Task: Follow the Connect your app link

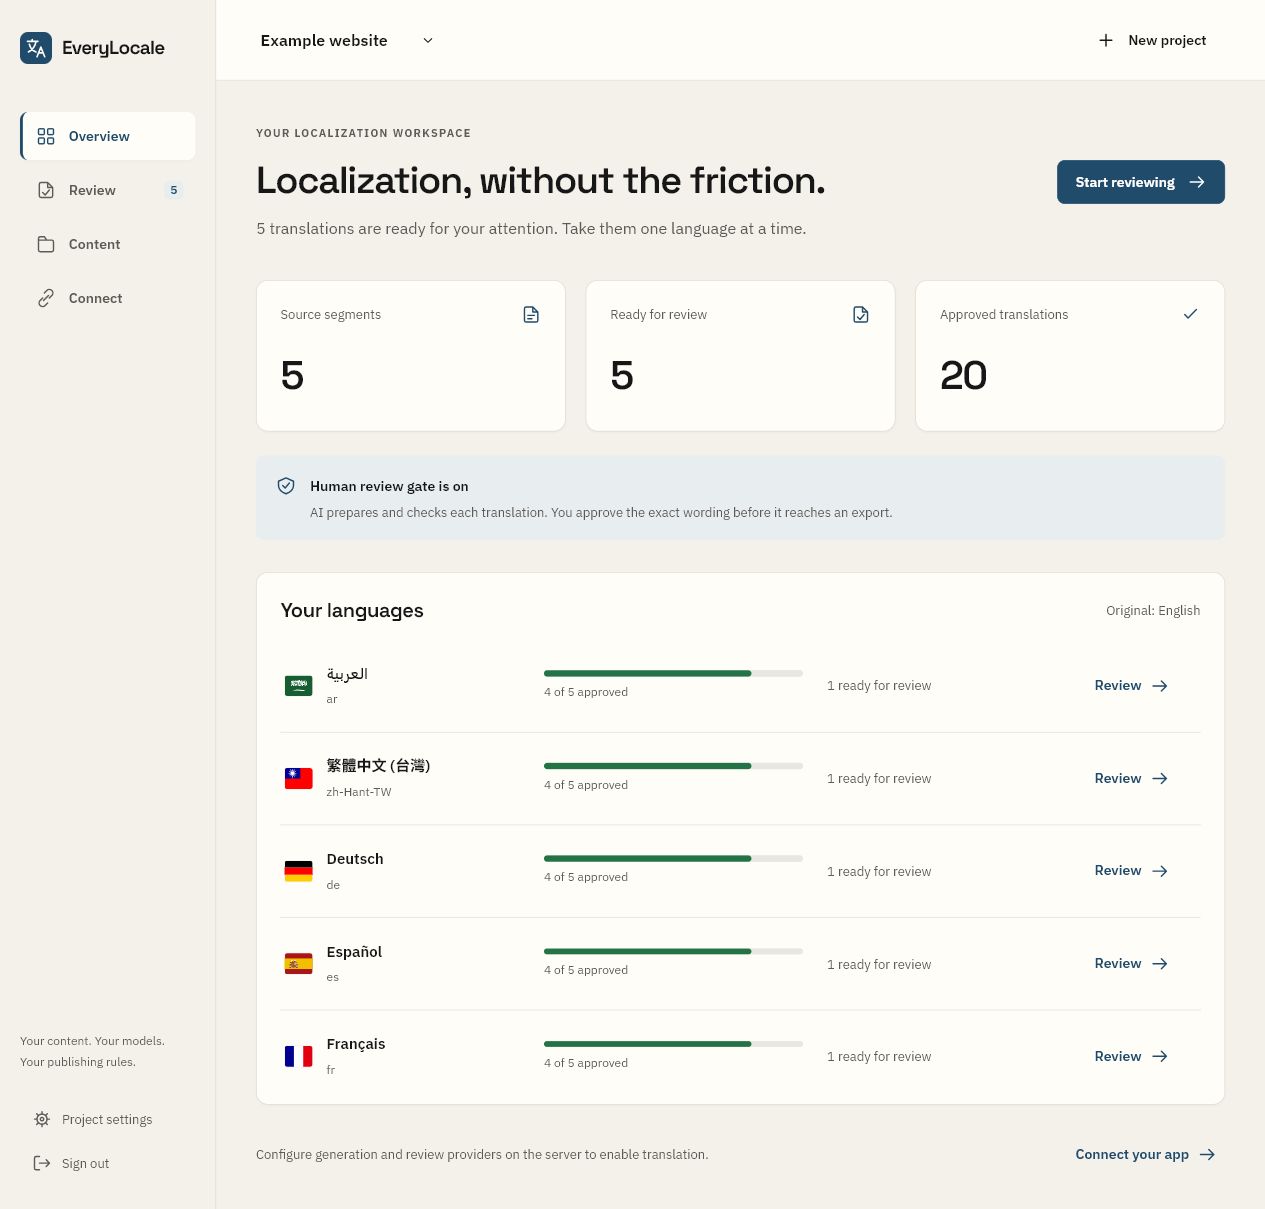Action: pyautogui.click(x=1145, y=1154)
